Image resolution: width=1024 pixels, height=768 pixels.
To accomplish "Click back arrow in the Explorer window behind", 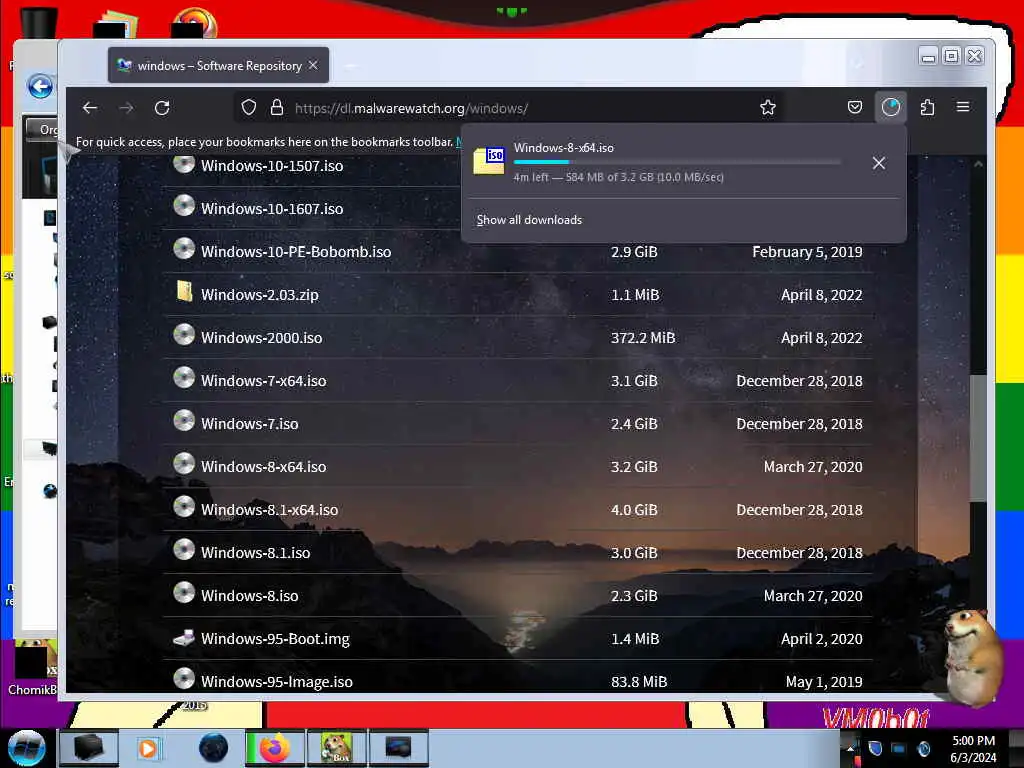I will (40, 86).
